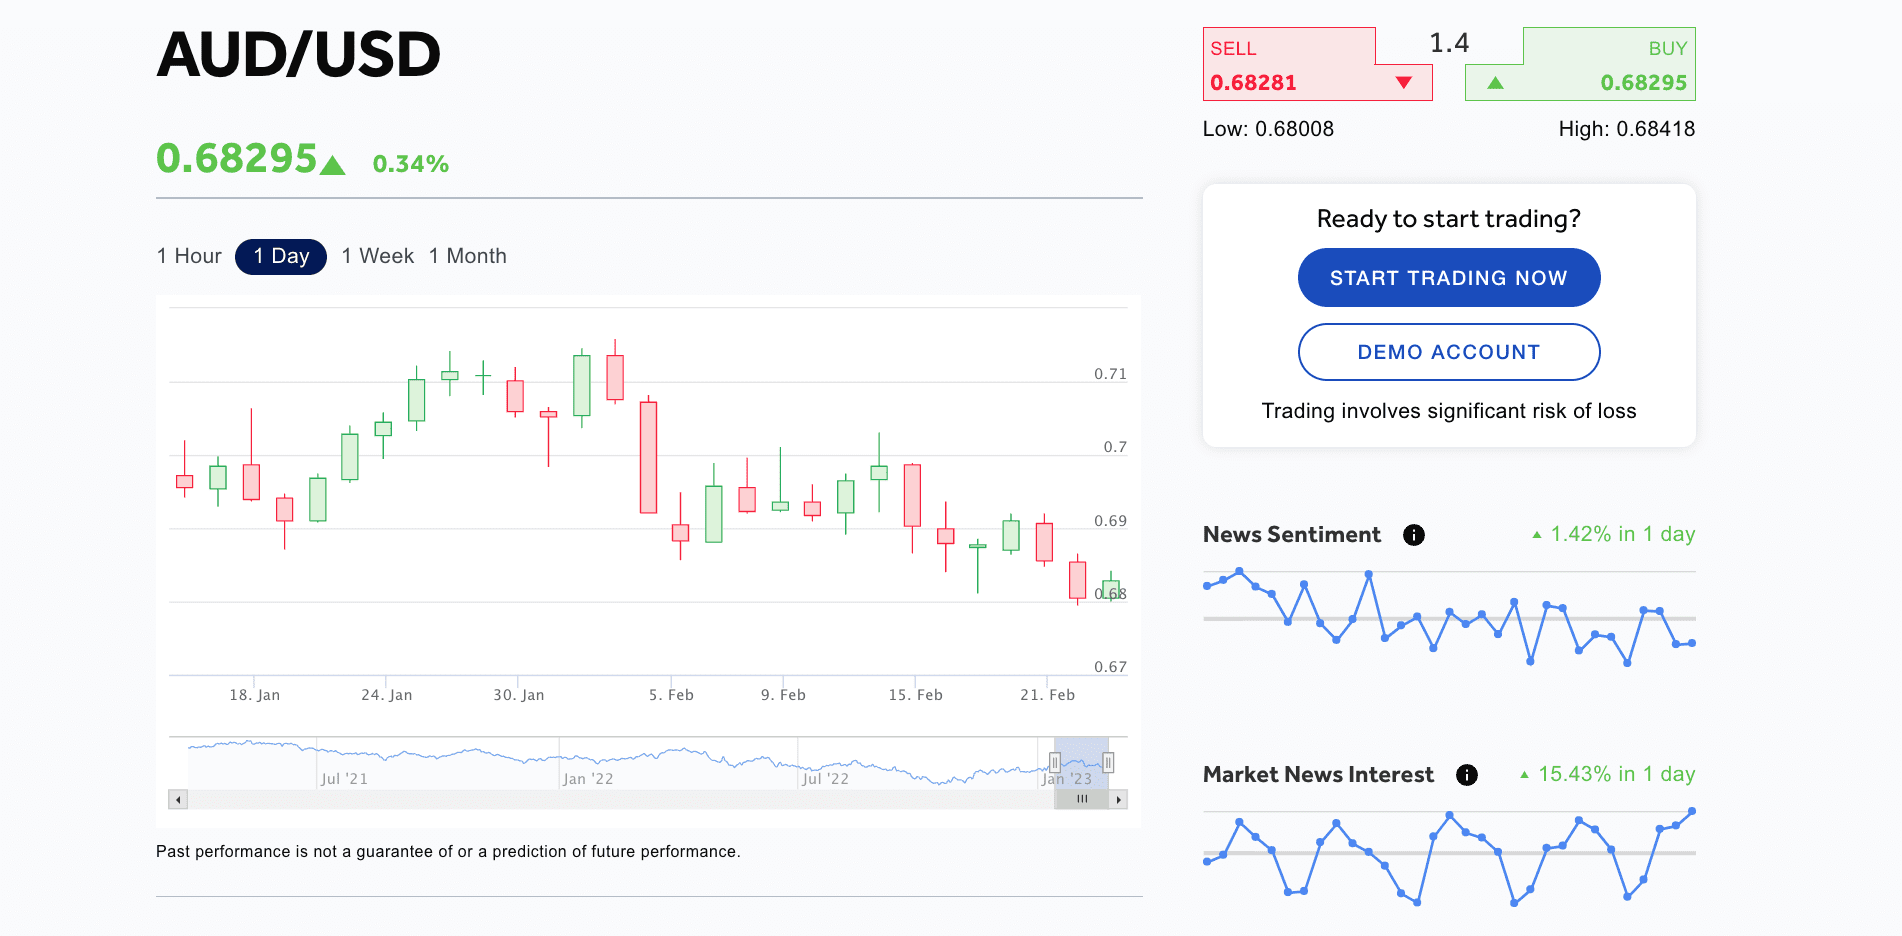Click the 21. Feb axis label
Screen dimensions: 1902x936
pyautogui.click(x=1047, y=695)
